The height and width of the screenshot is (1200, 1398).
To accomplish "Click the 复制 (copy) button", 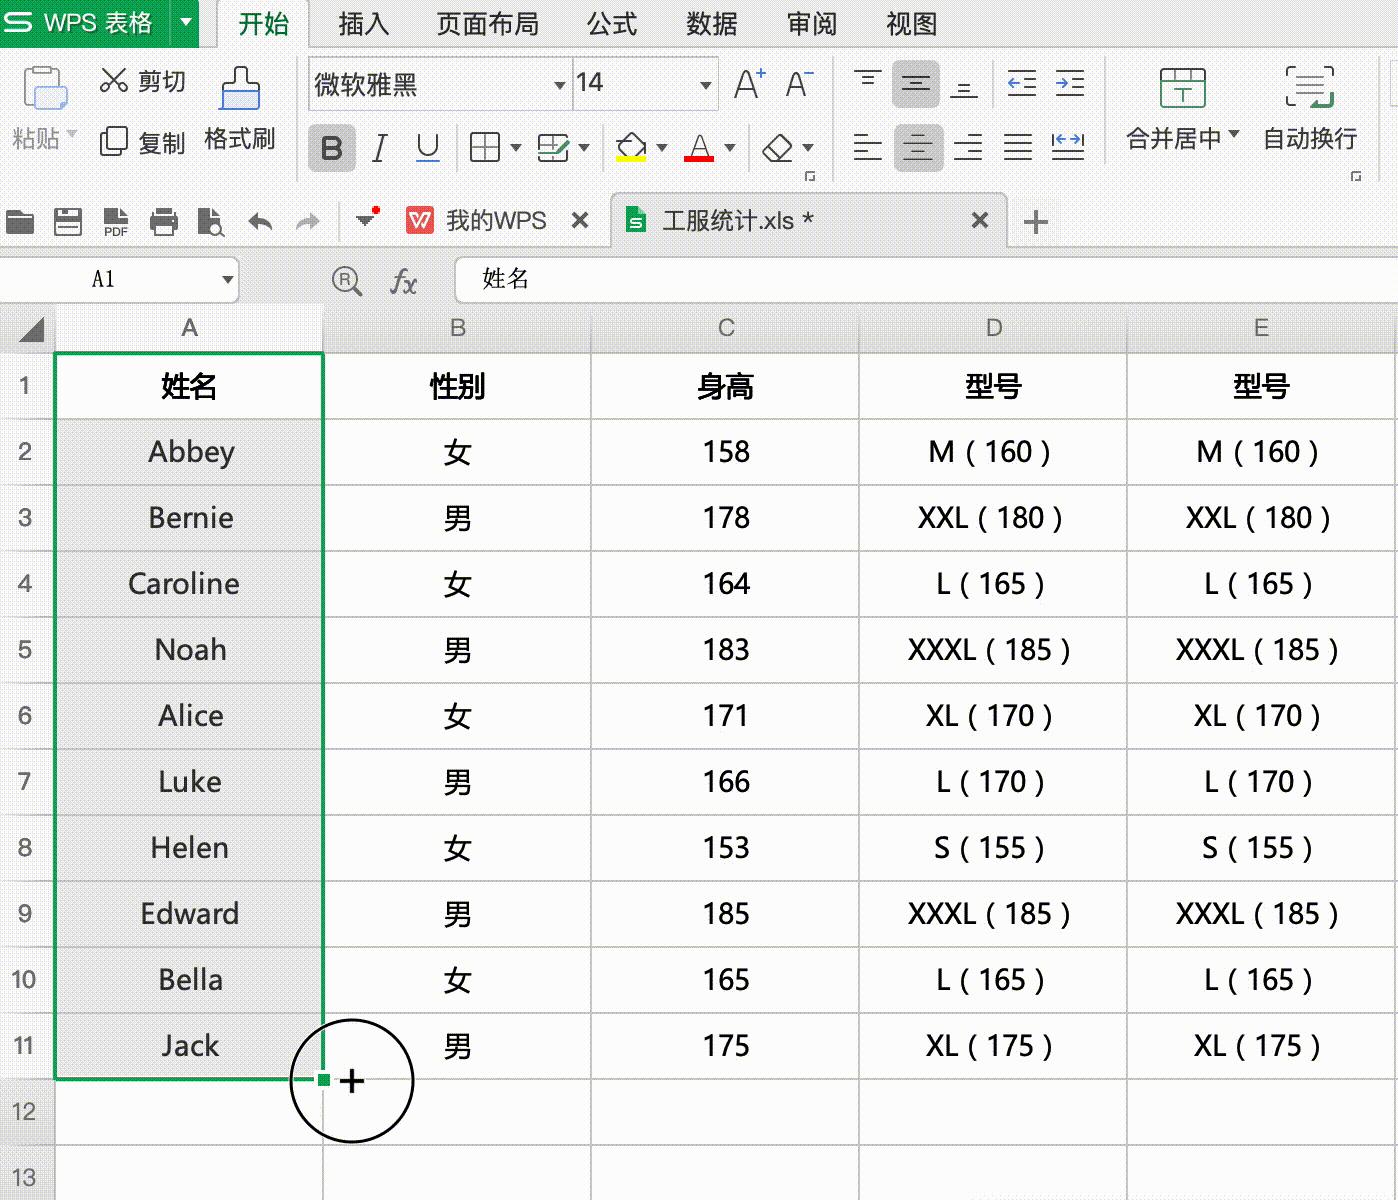I will [142, 142].
